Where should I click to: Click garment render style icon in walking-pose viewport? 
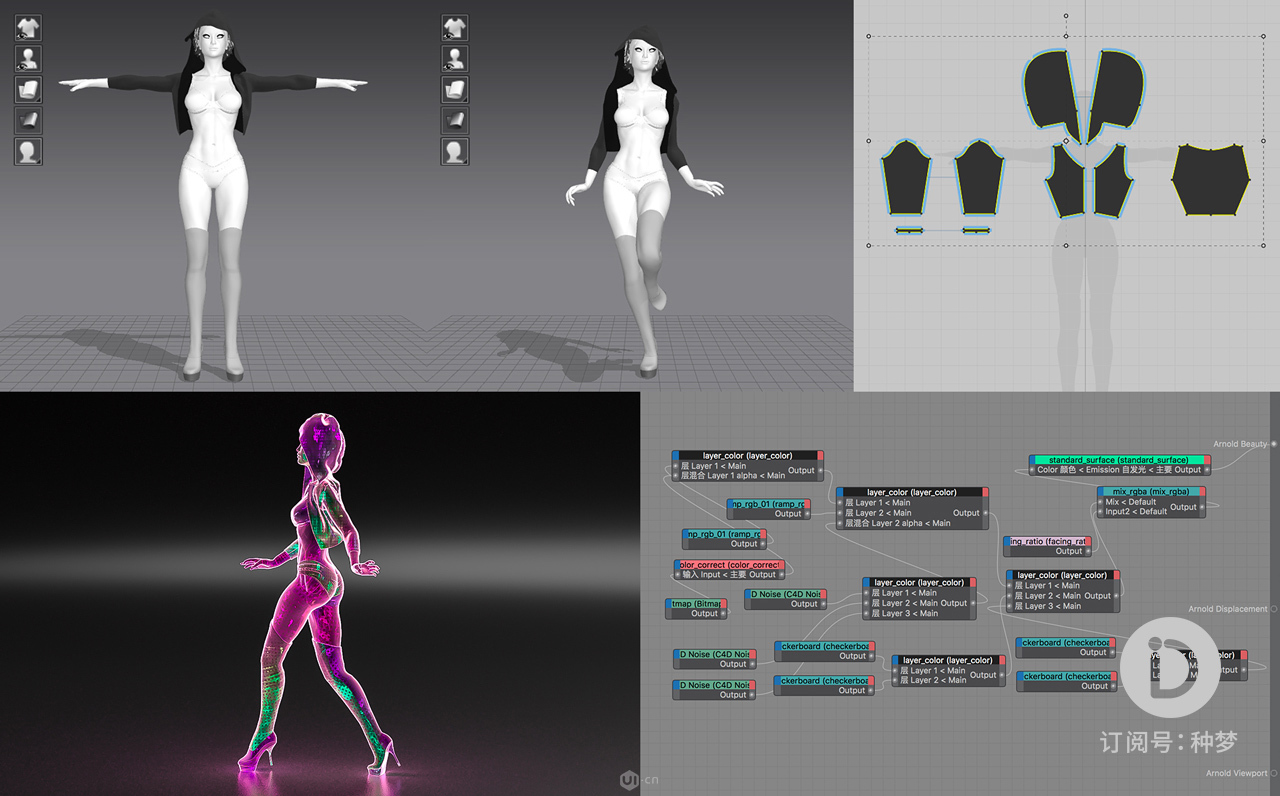coord(455,121)
